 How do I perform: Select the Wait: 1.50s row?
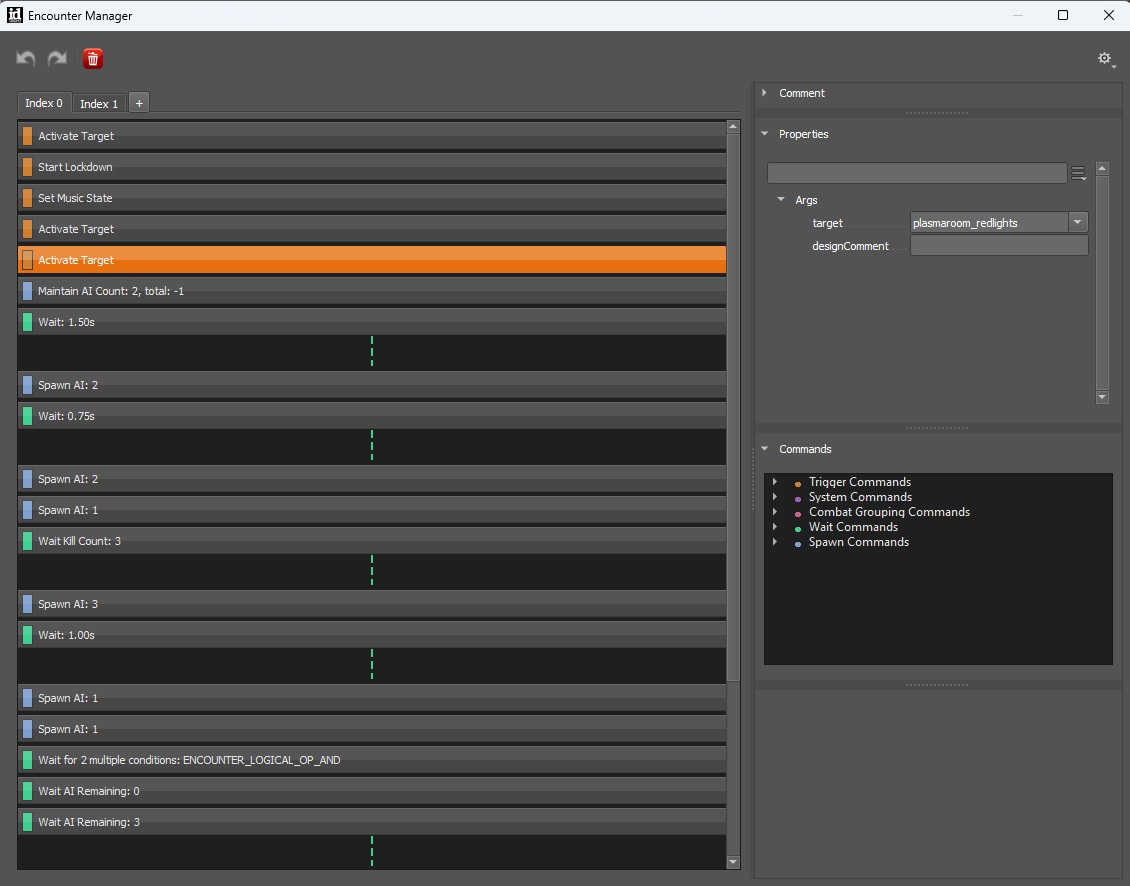click(x=372, y=322)
